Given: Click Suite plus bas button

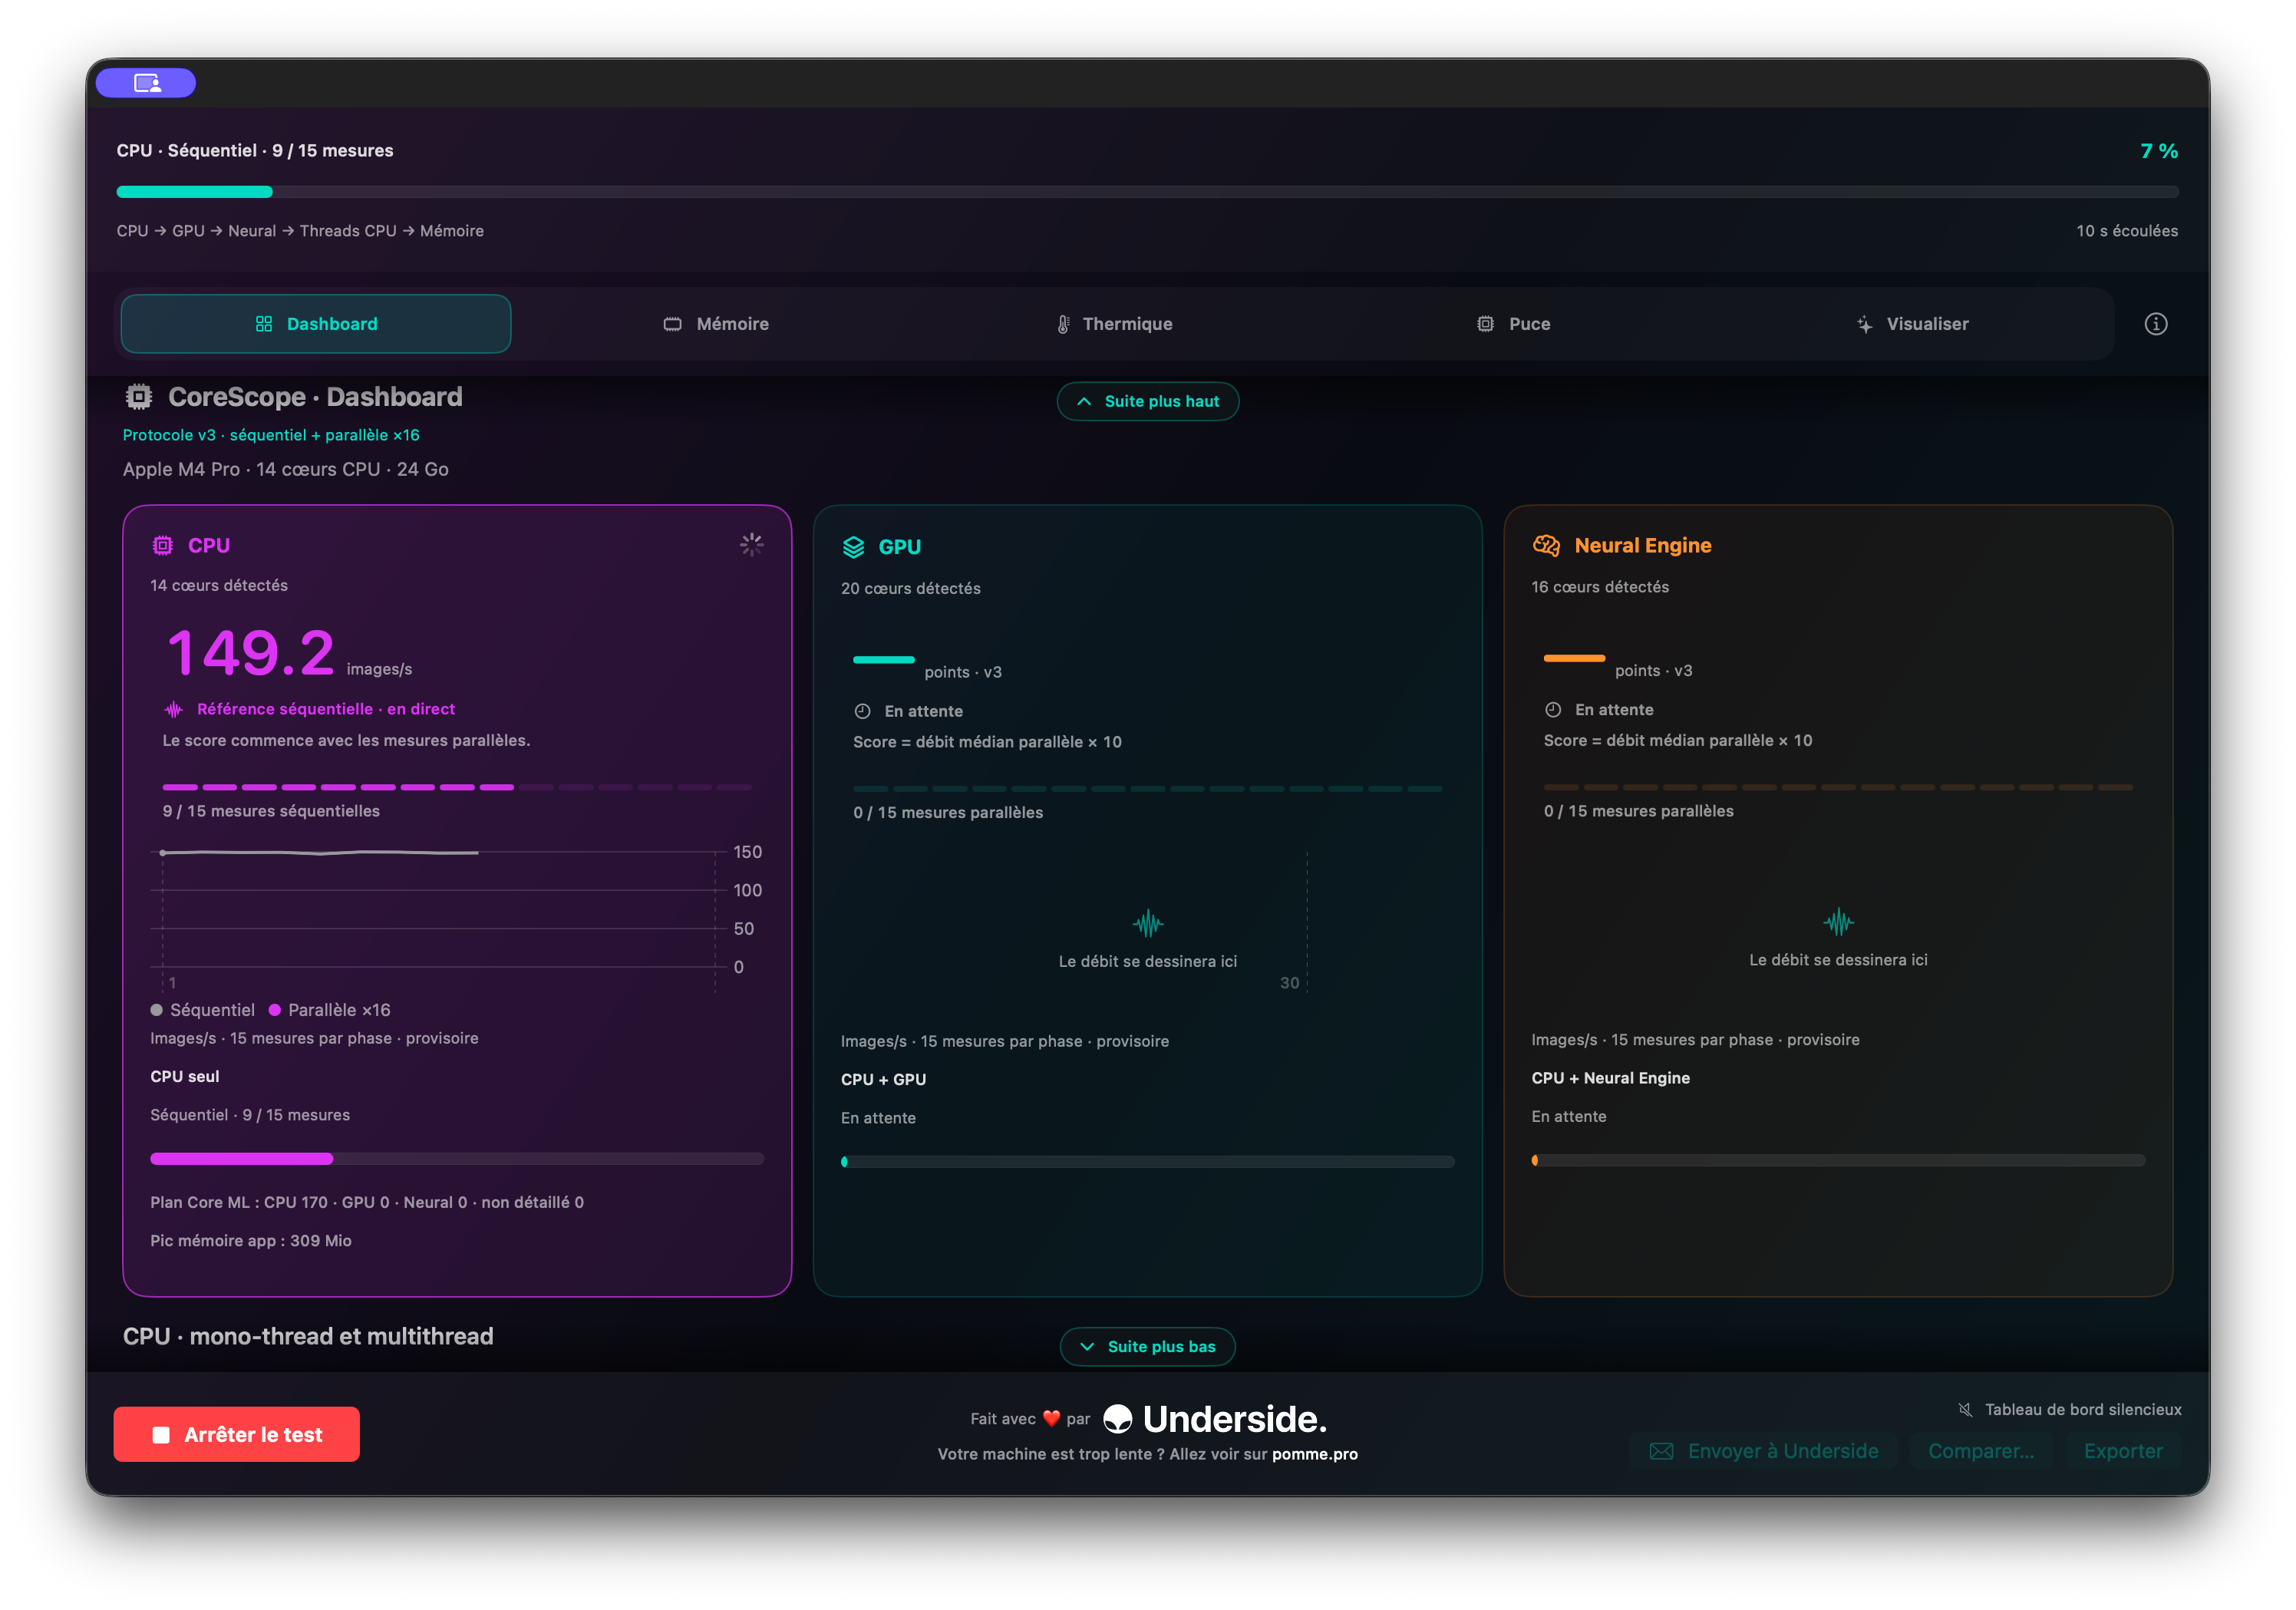Looking at the screenshot, I should 1148,1346.
